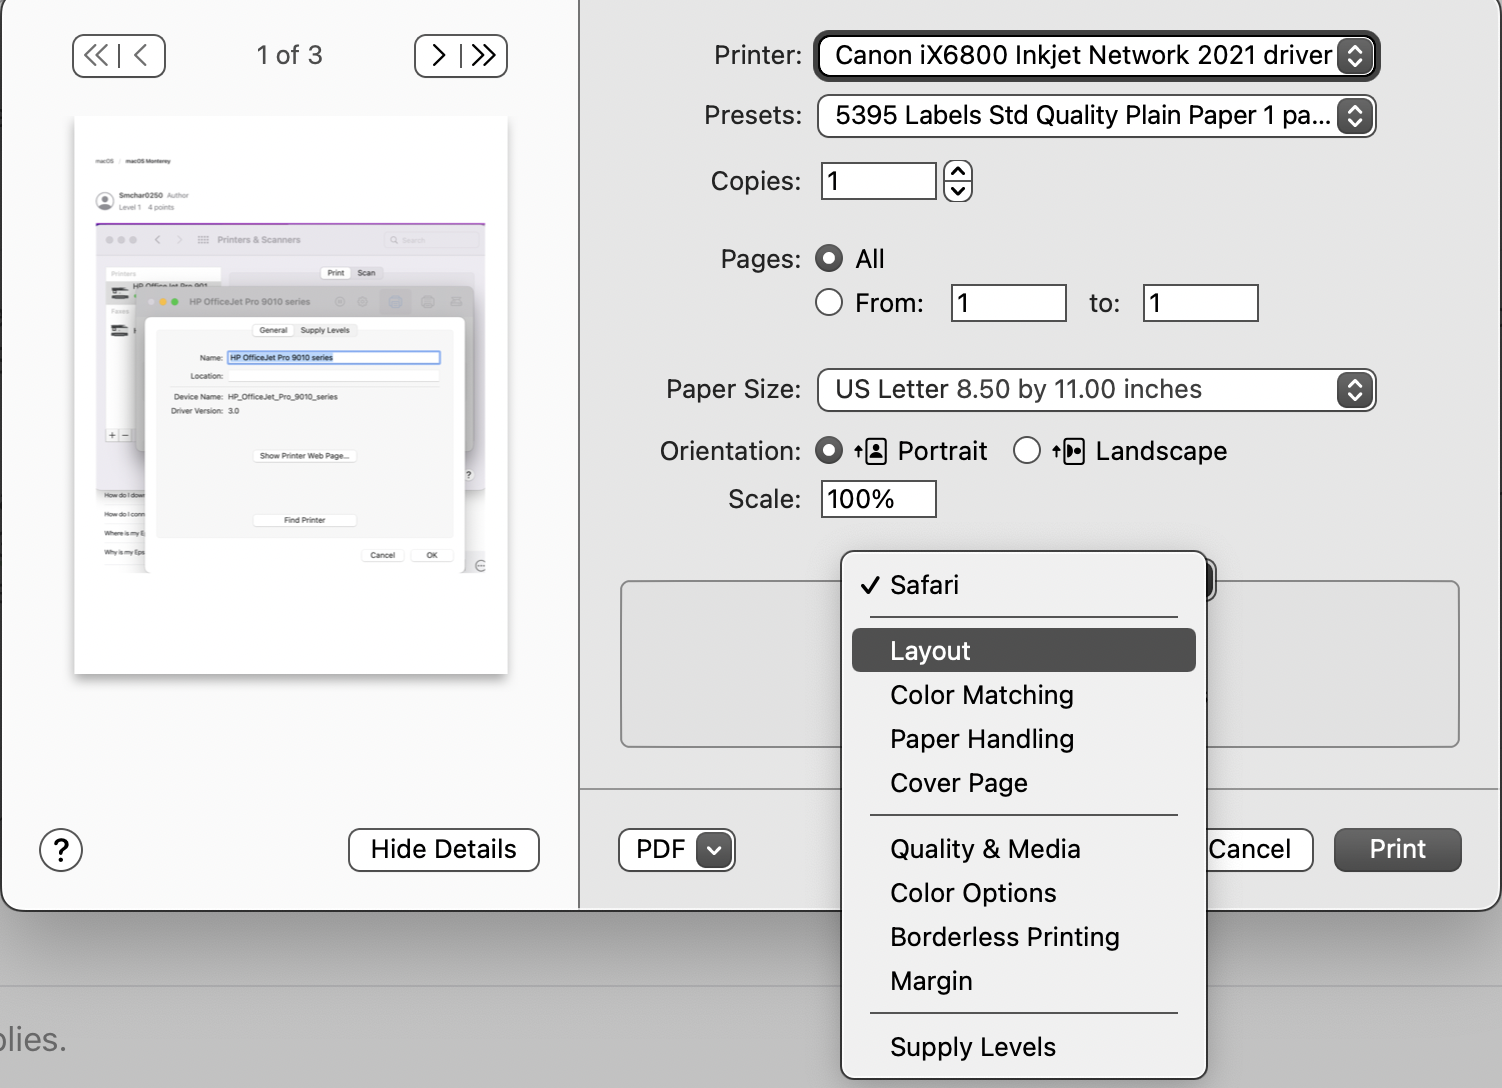Click the From page number field
Image resolution: width=1502 pixels, height=1088 pixels.
point(1009,303)
